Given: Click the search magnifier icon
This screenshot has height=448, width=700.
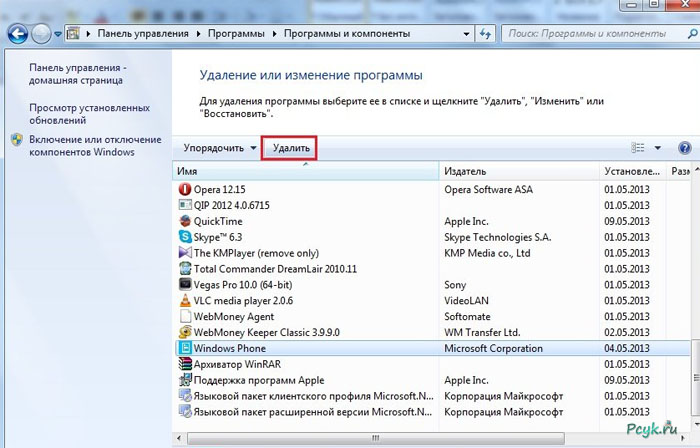Looking at the screenshot, I should point(692,33).
